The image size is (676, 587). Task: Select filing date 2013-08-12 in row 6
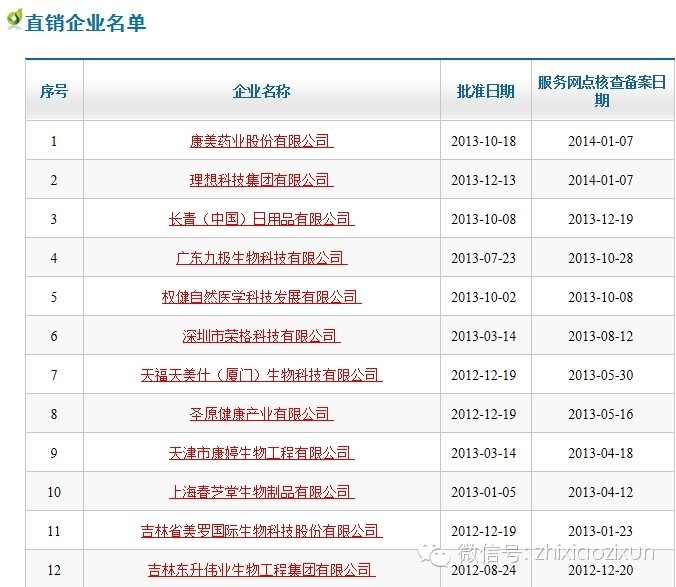(x=601, y=336)
